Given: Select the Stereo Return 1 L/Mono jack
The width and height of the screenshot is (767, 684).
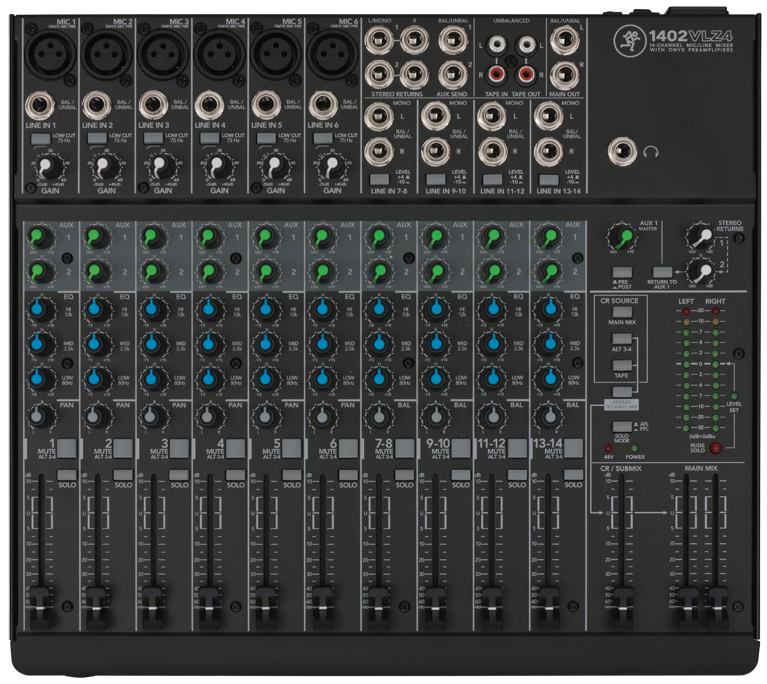Looking at the screenshot, I should (x=379, y=40).
